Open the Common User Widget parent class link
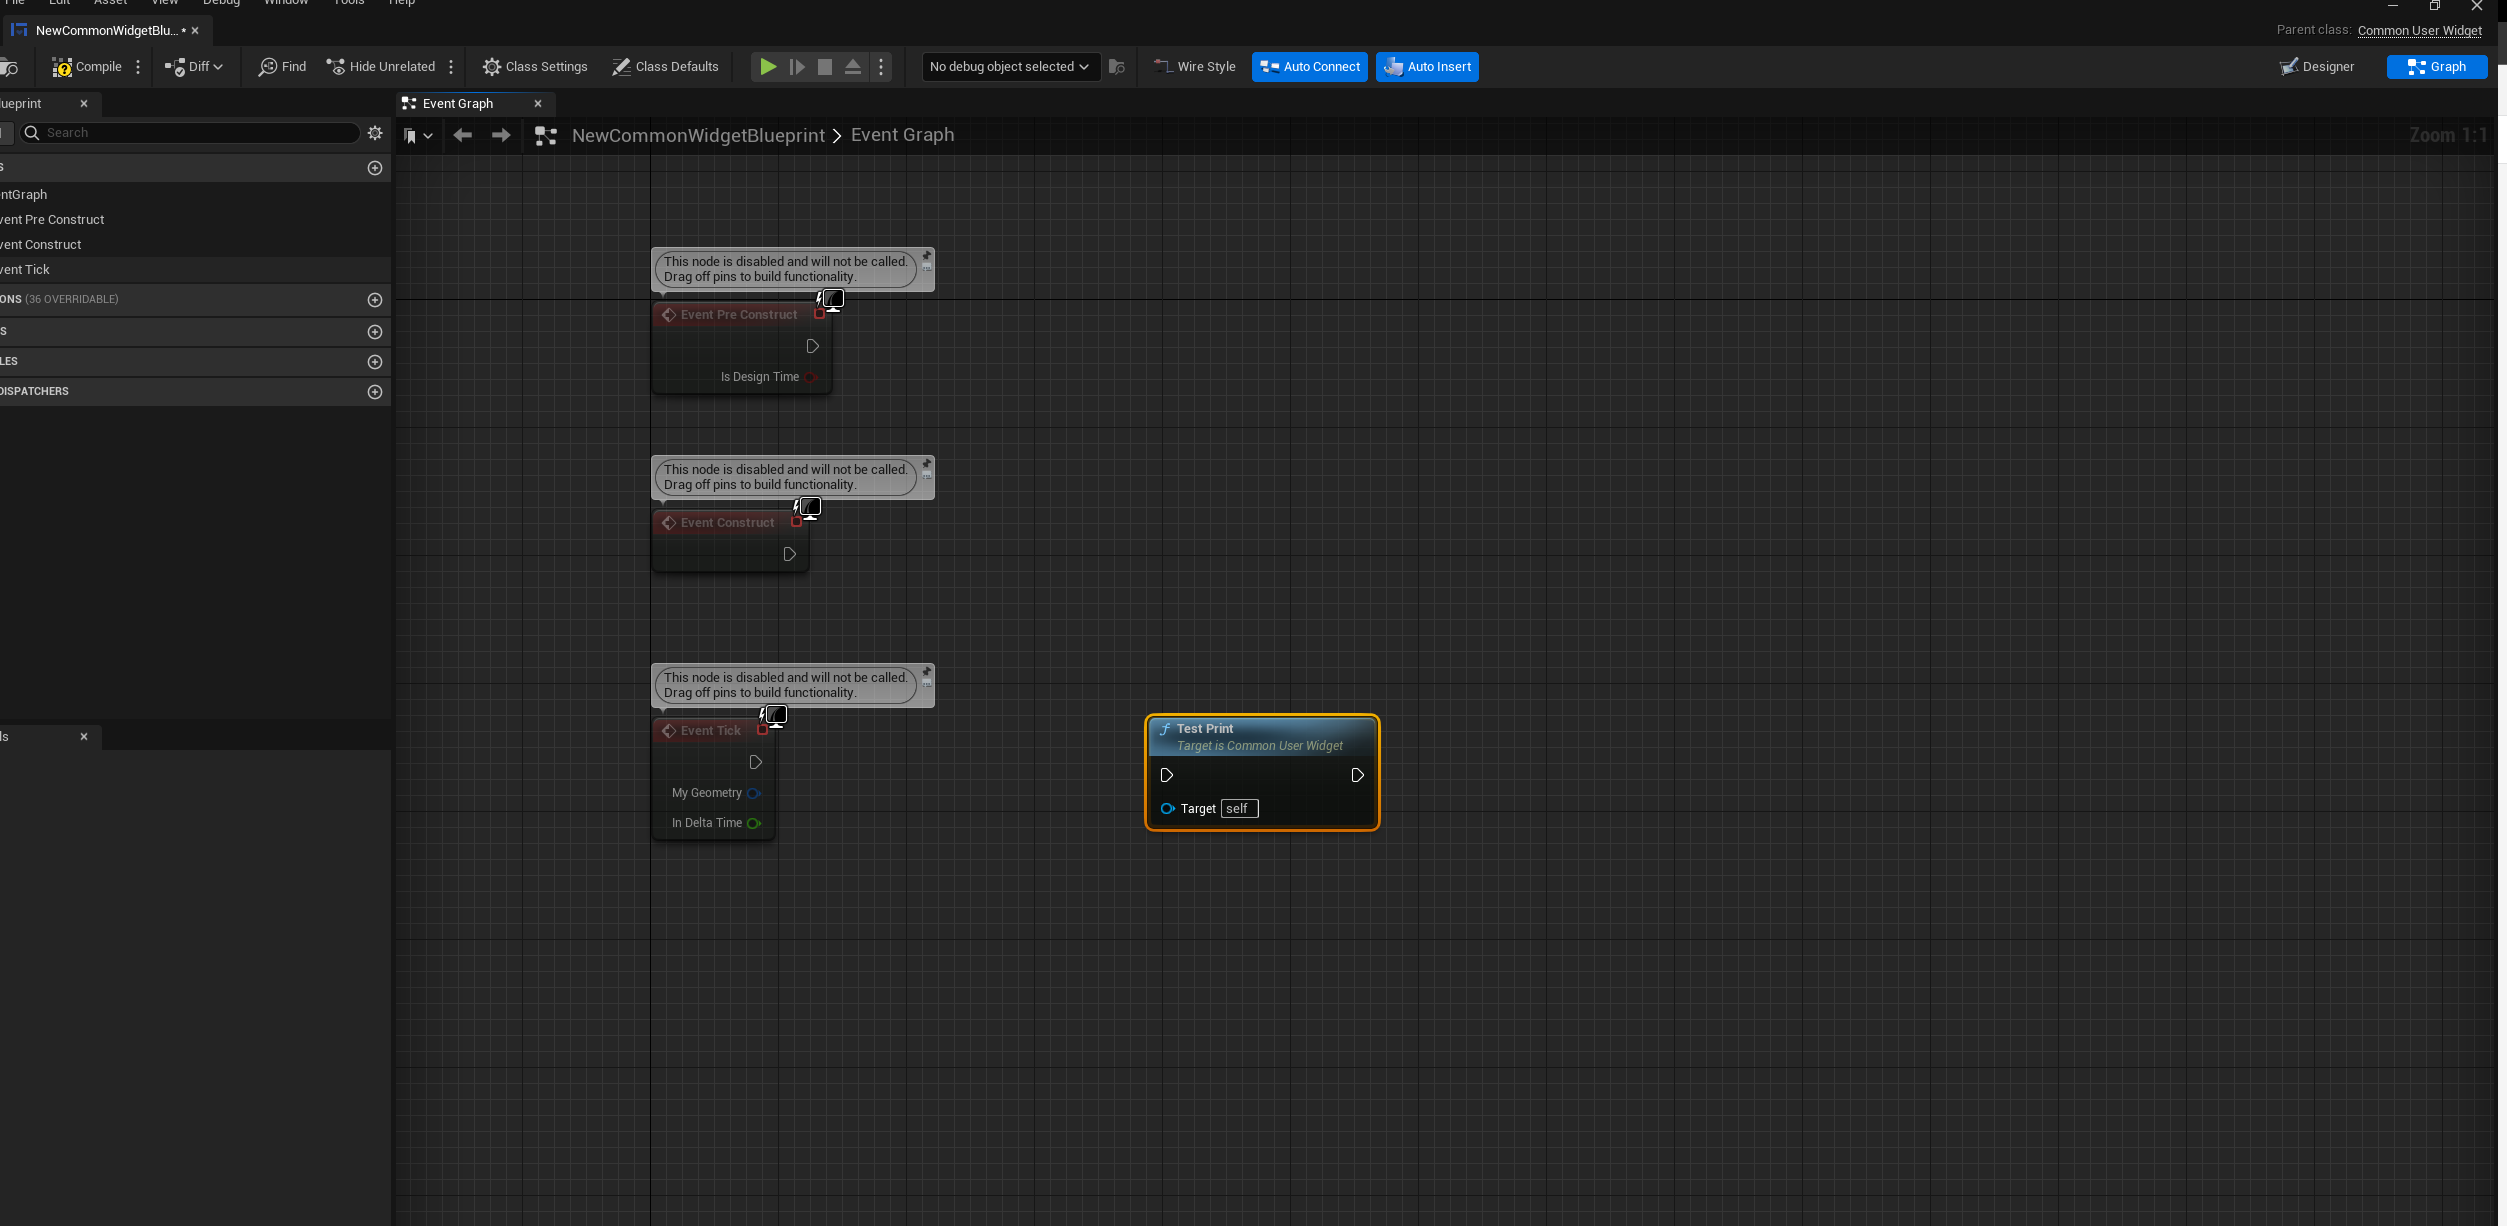 point(2418,30)
